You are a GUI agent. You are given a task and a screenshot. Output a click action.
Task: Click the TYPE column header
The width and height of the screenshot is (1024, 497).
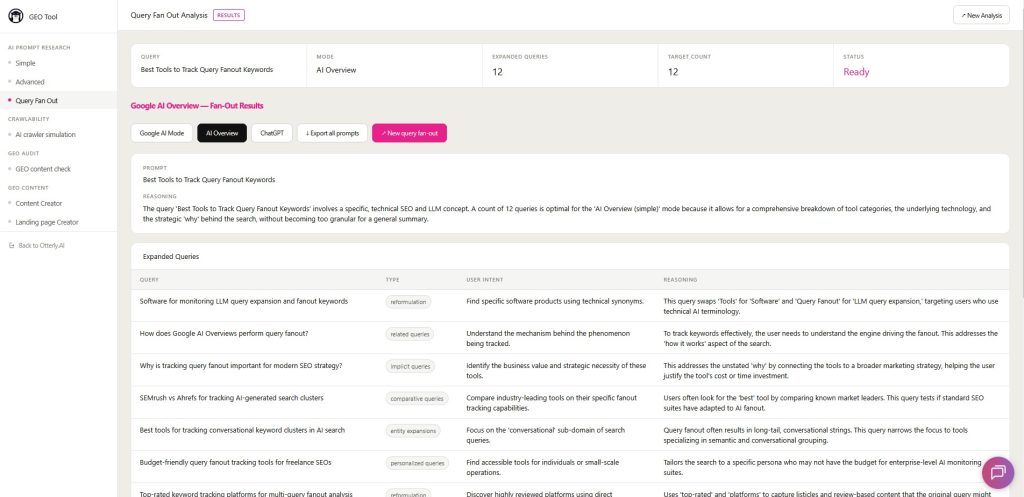[392, 280]
